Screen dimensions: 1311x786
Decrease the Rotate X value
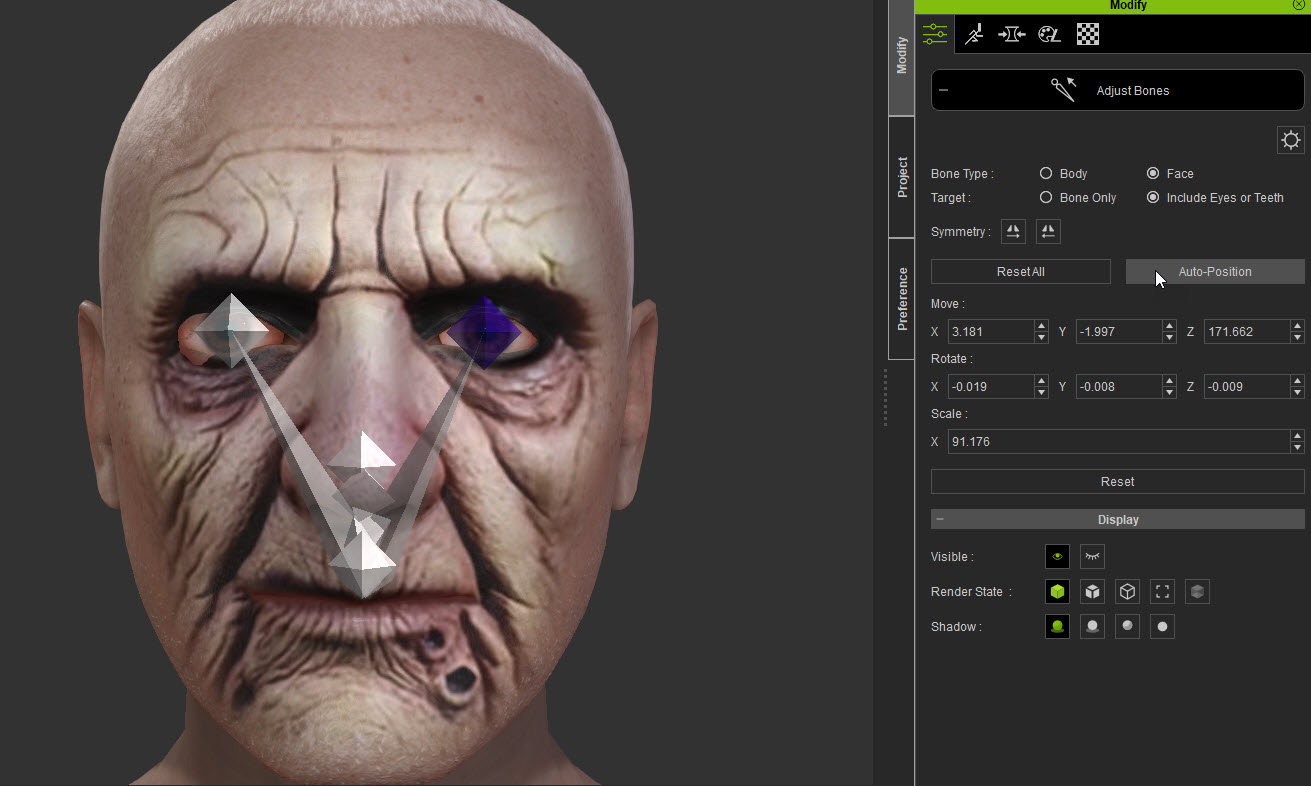click(1041, 392)
